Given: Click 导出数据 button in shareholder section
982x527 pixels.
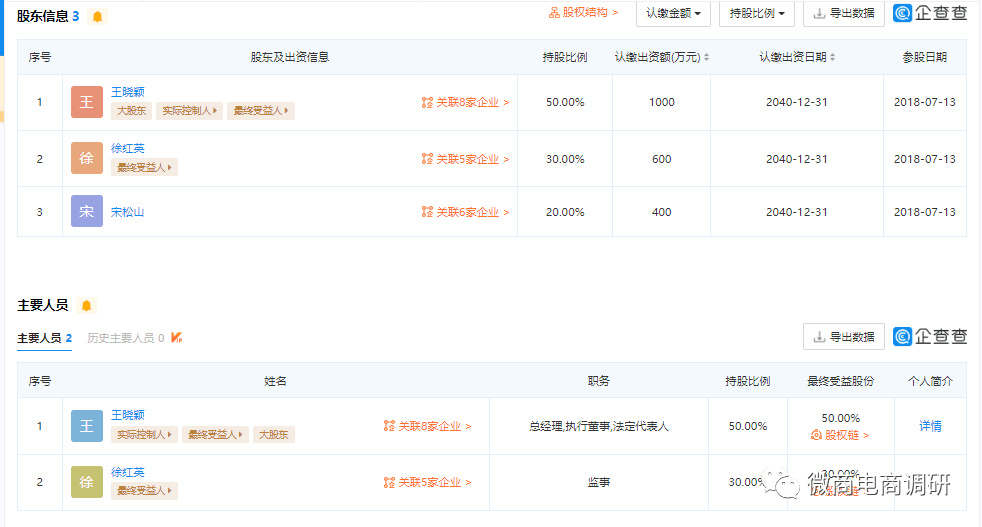Looking at the screenshot, I should click(844, 13).
